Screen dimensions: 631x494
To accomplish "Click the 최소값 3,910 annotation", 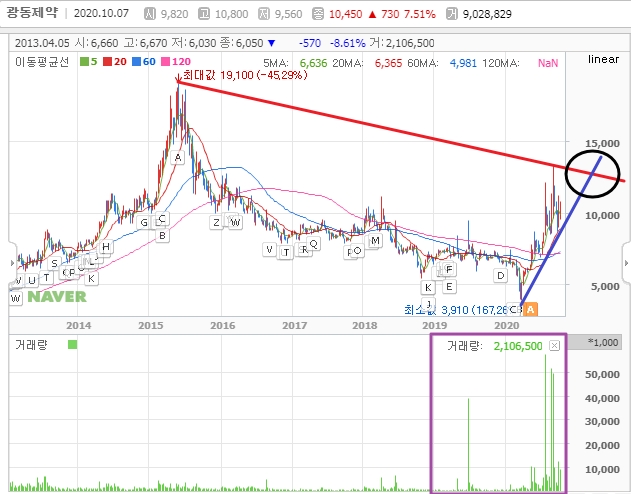I will (456, 310).
